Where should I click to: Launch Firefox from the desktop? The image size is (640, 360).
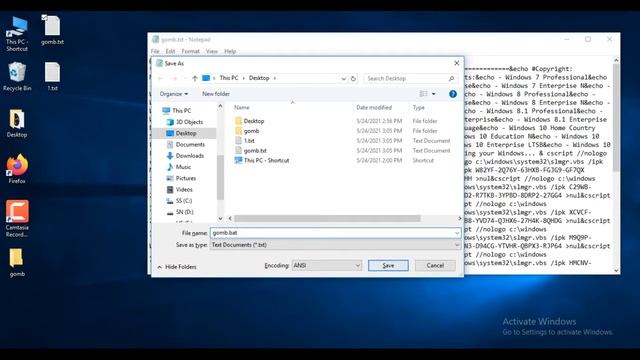point(17,169)
